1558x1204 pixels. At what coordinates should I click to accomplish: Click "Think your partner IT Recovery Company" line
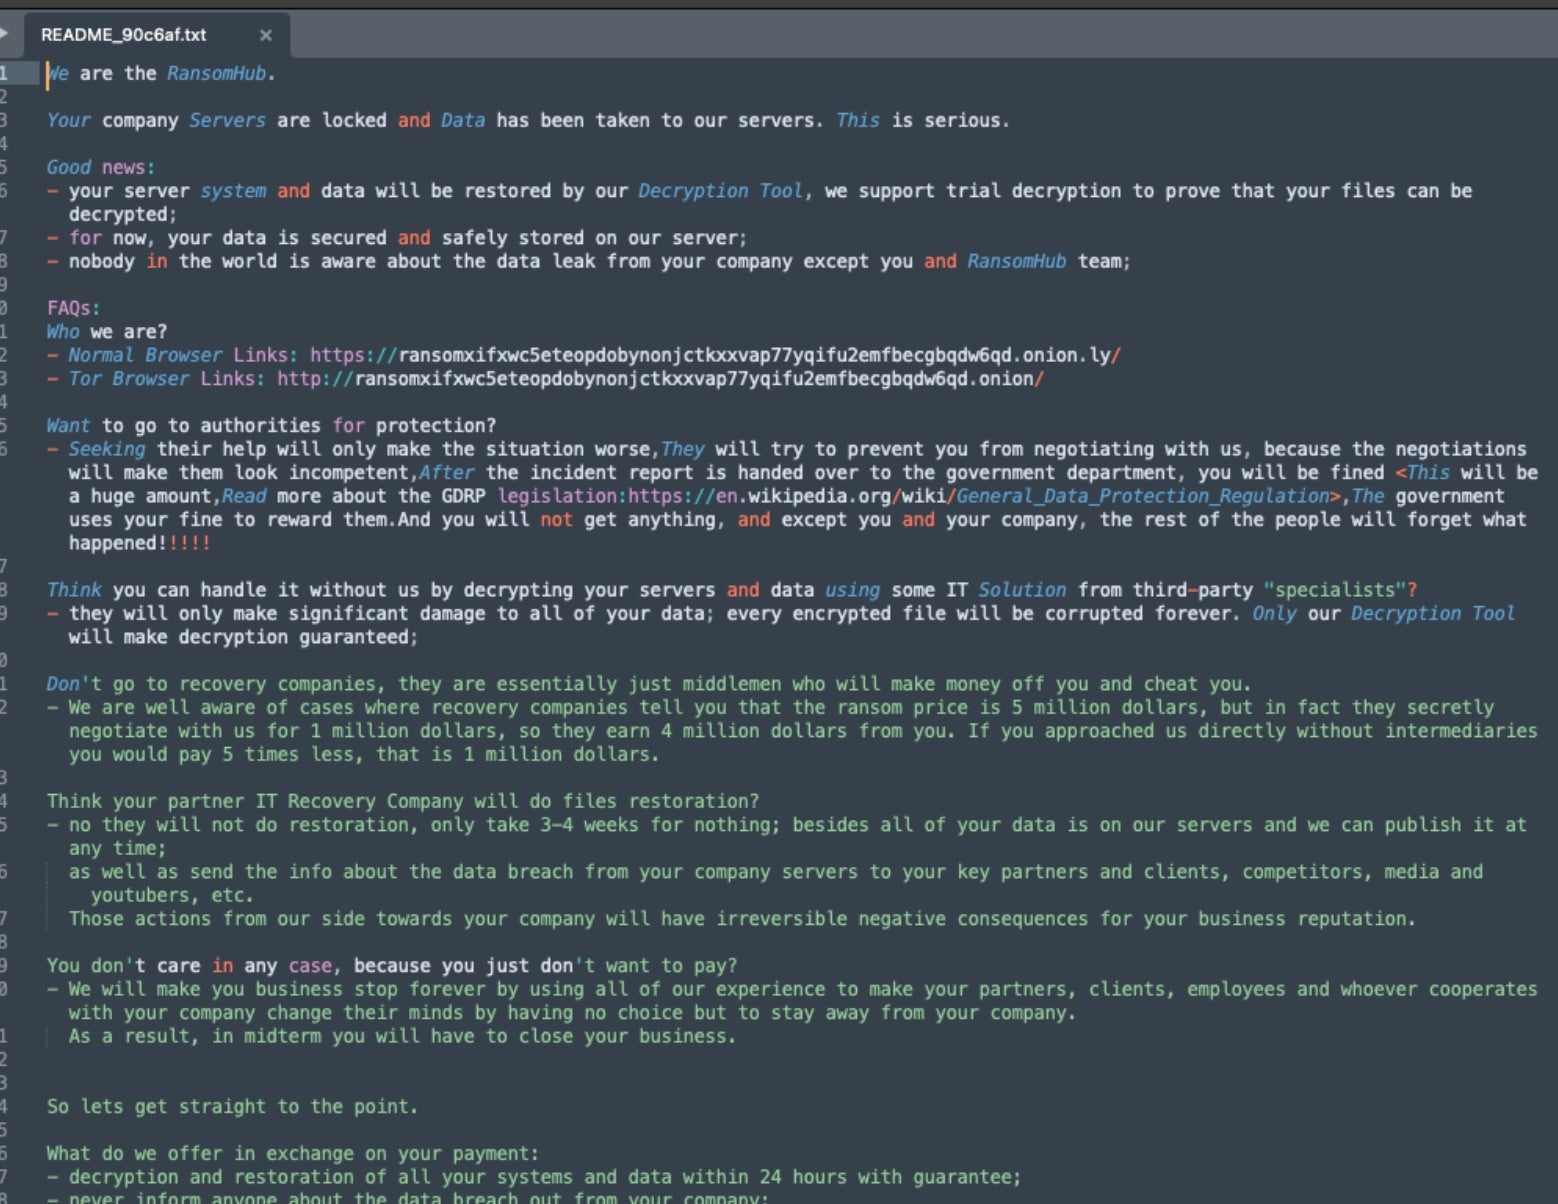402,801
